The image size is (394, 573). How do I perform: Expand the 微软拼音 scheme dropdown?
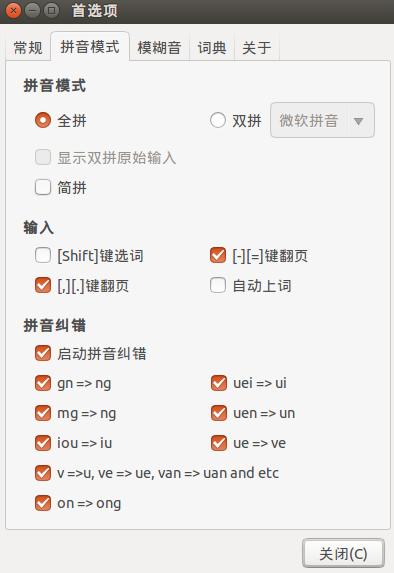(x=322, y=120)
